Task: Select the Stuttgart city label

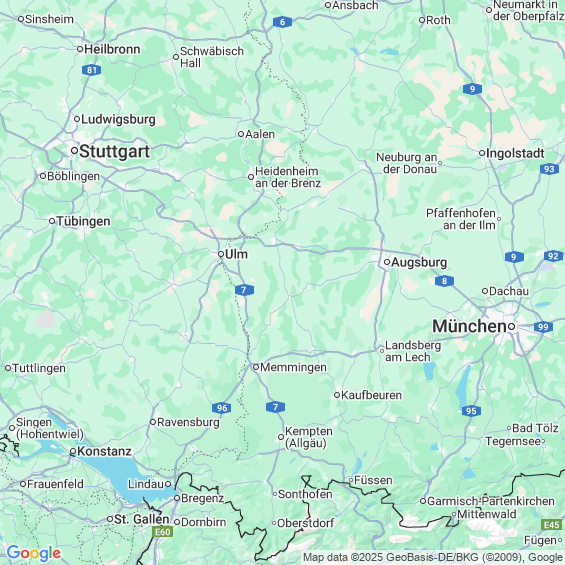Action: coord(114,151)
